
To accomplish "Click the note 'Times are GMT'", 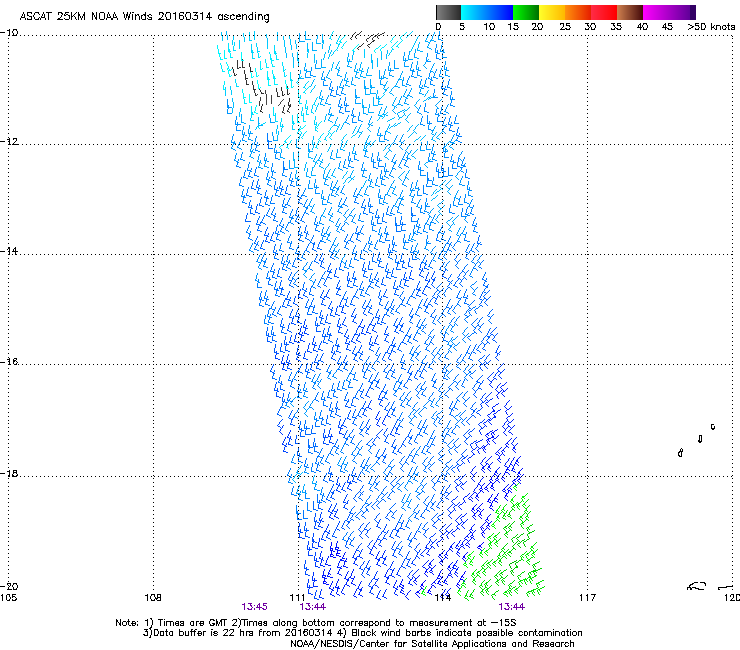I will click(x=193, y=623).
